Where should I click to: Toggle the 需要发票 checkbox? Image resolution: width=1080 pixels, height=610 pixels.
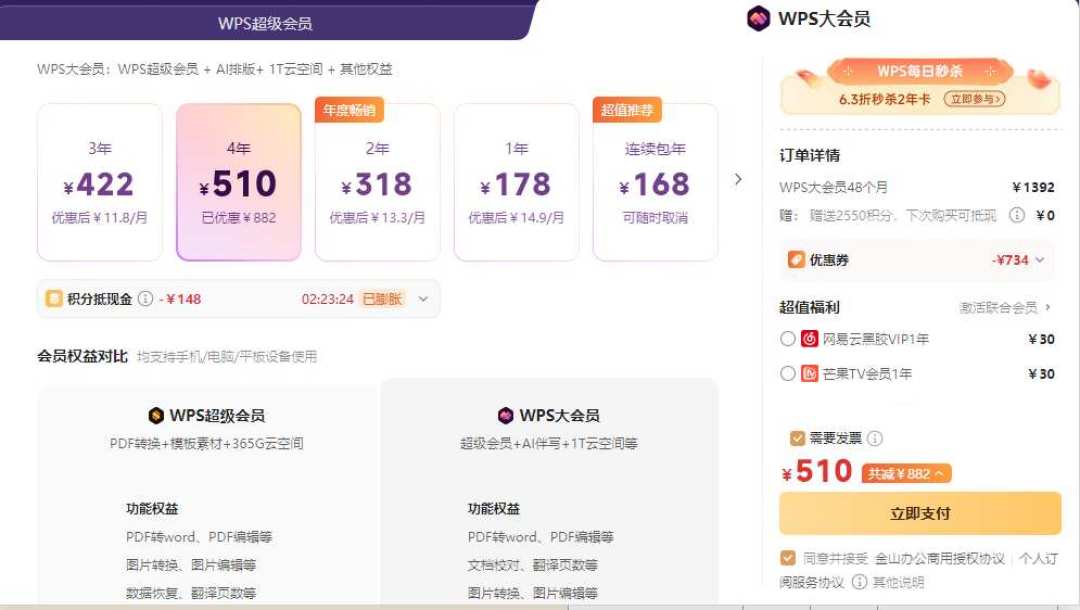point(797,438)
